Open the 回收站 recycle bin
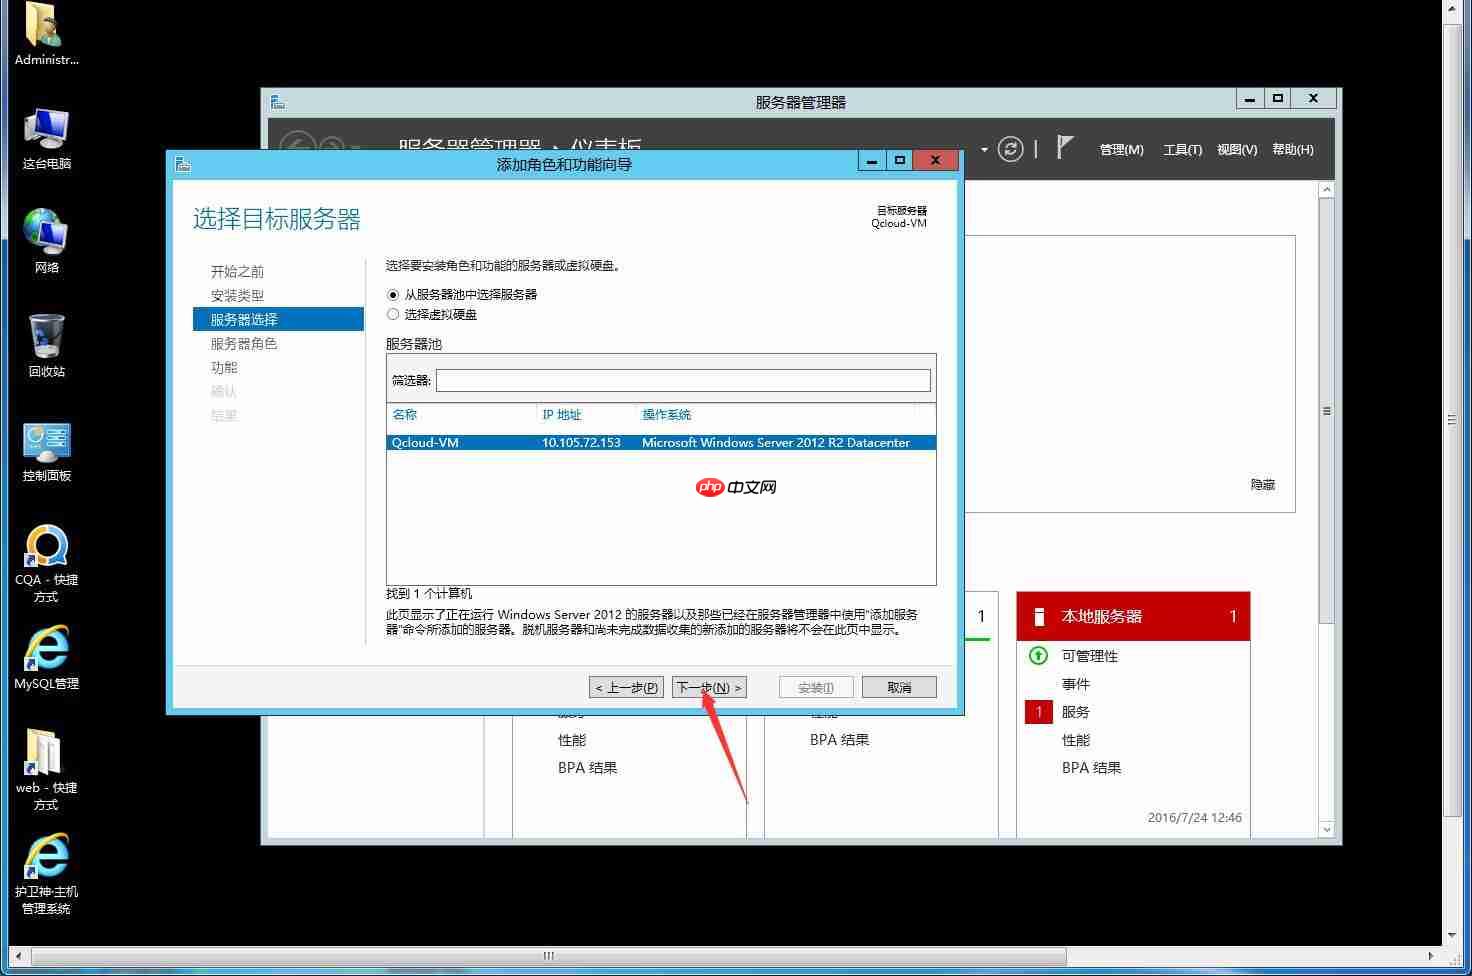The height and width of the screenshot is (976, 1472). click(x=45, y=335)
